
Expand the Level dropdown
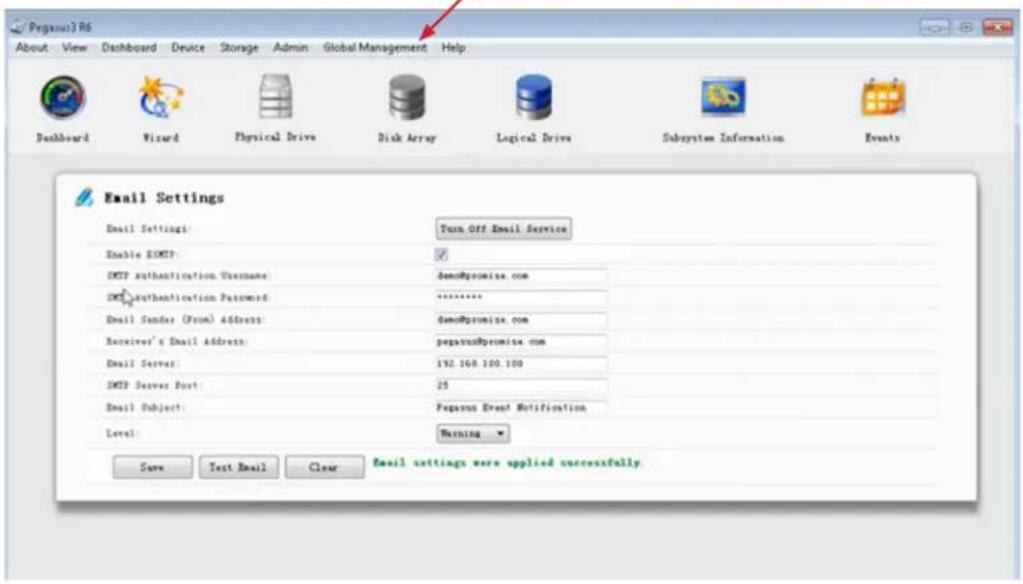click(x=473, y=433)
